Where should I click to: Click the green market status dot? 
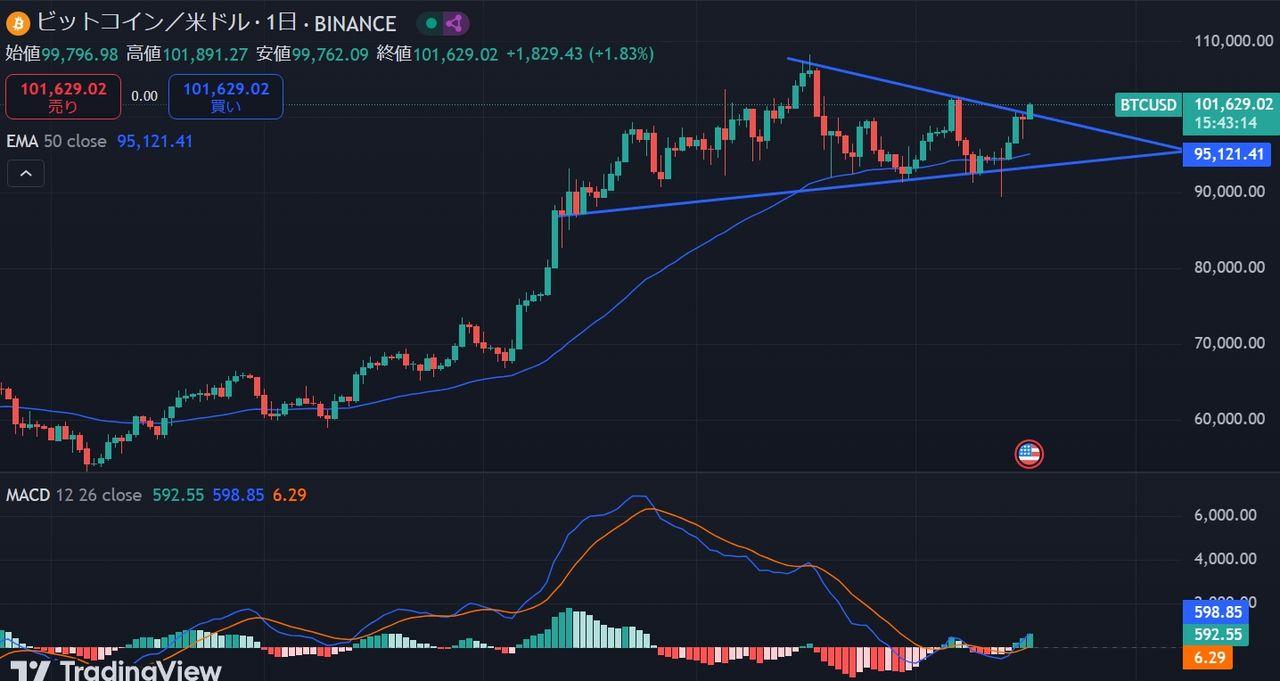pos(430,23)
